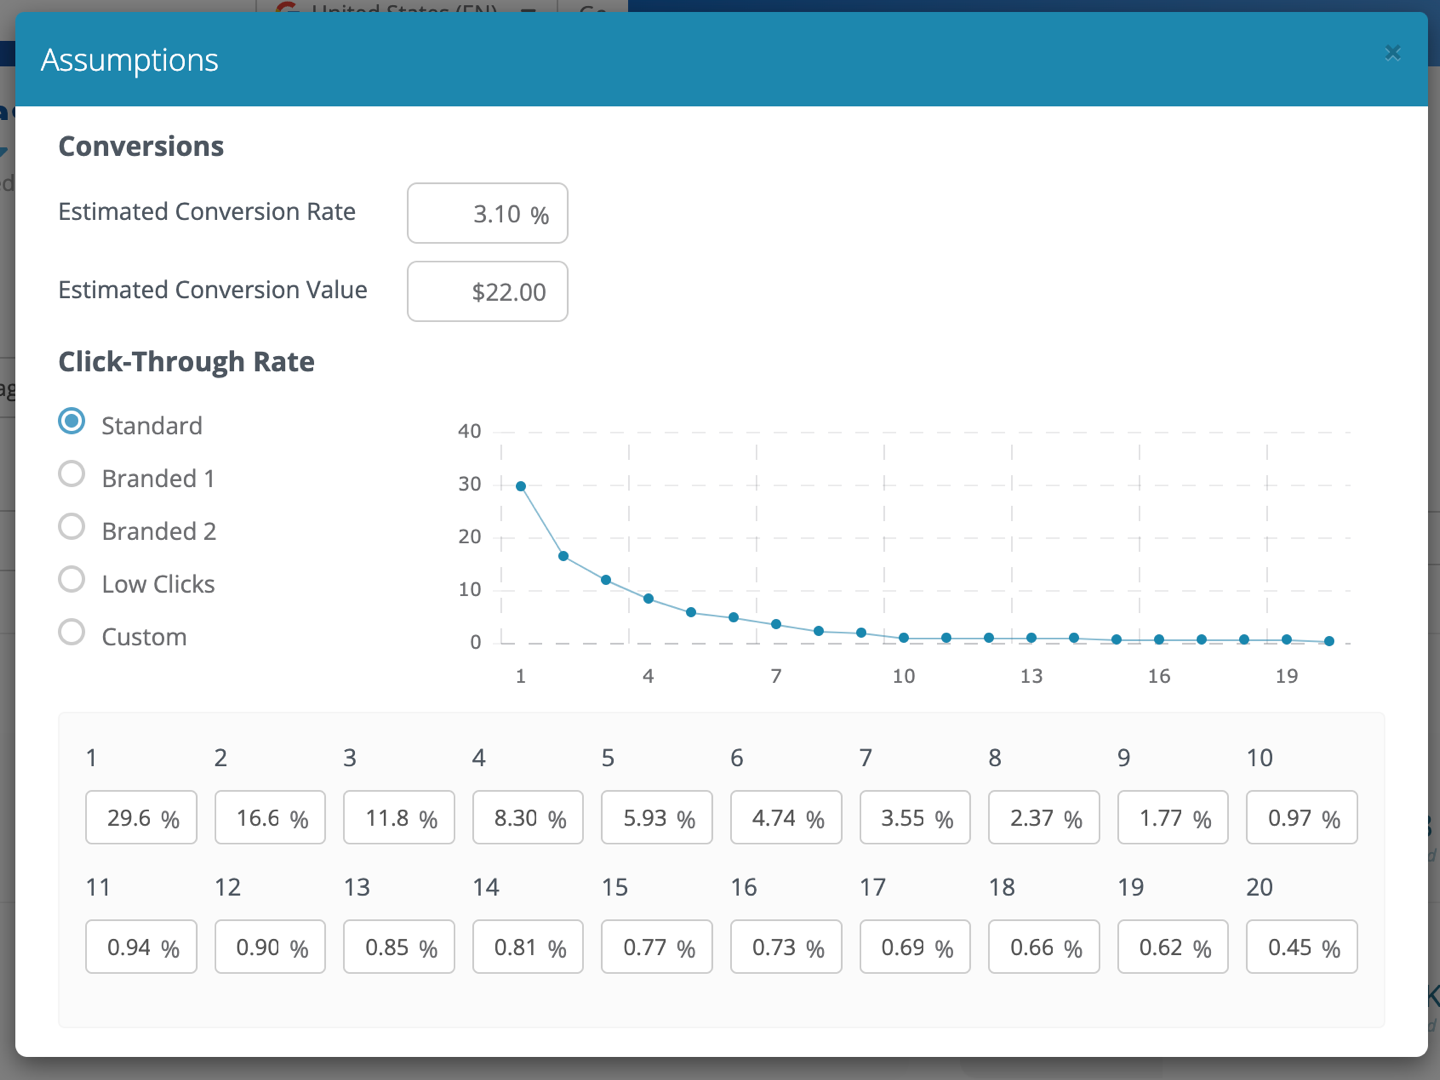Click the position 14 CTR field 0.81
1440x1080 pixels.
(x=528, y=946)
